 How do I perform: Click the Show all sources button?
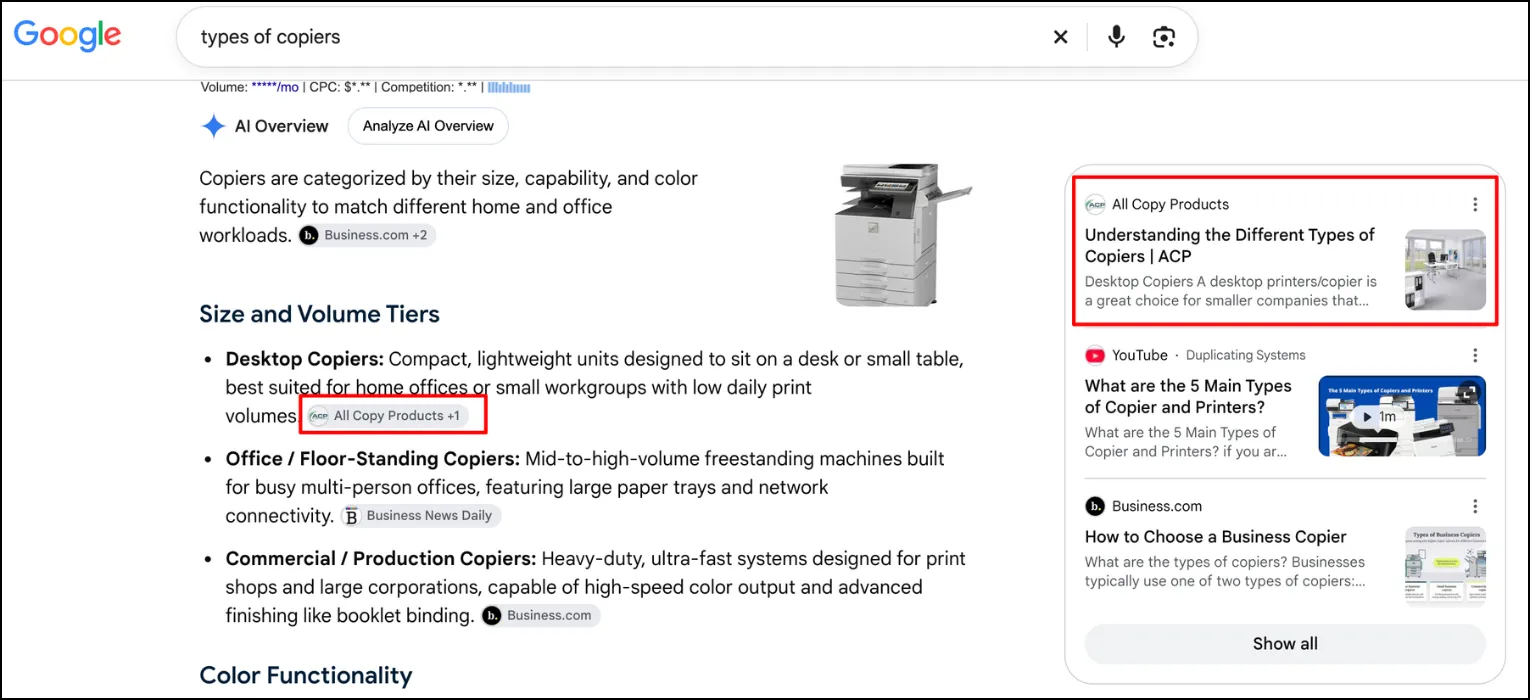pos(1285,644)
